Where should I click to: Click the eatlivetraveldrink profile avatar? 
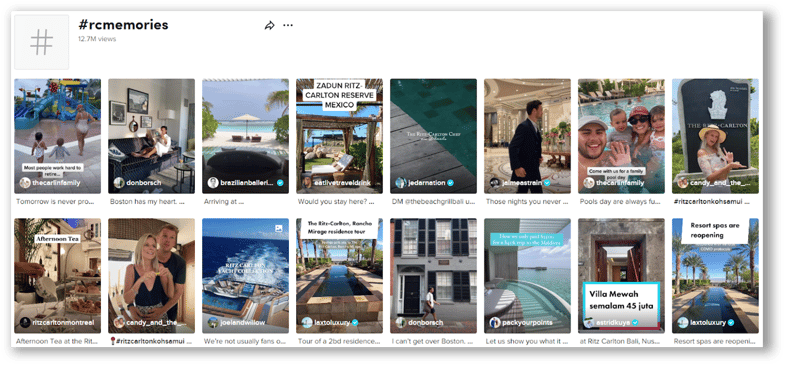point(307,183)
